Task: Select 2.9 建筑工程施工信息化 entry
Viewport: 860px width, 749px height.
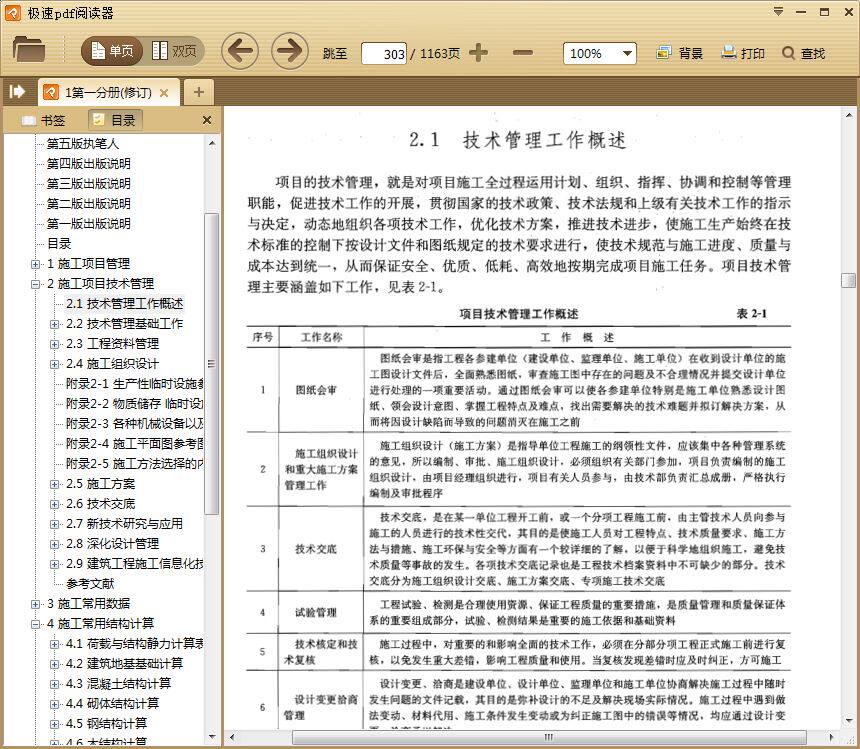Action: coord(134,564)
